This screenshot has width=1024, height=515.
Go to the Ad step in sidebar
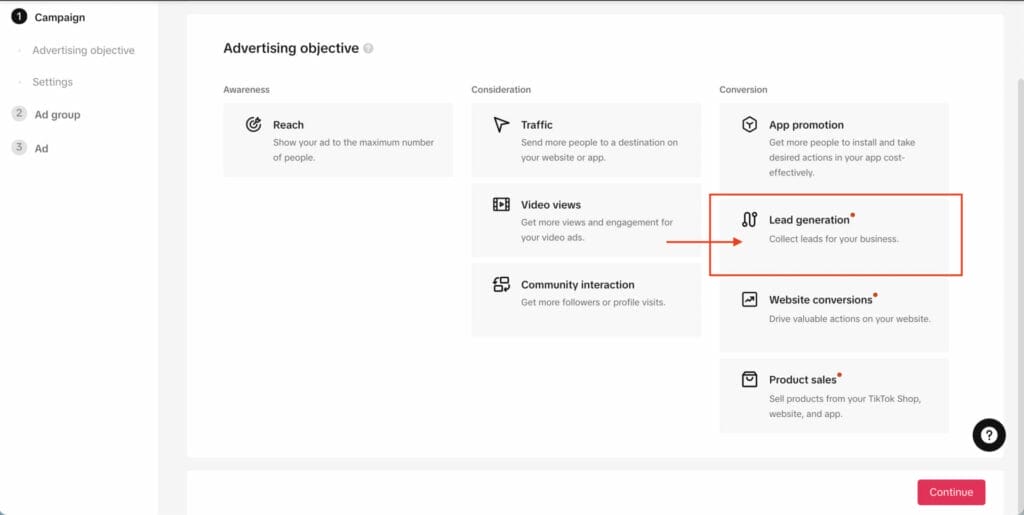[41, 148]
